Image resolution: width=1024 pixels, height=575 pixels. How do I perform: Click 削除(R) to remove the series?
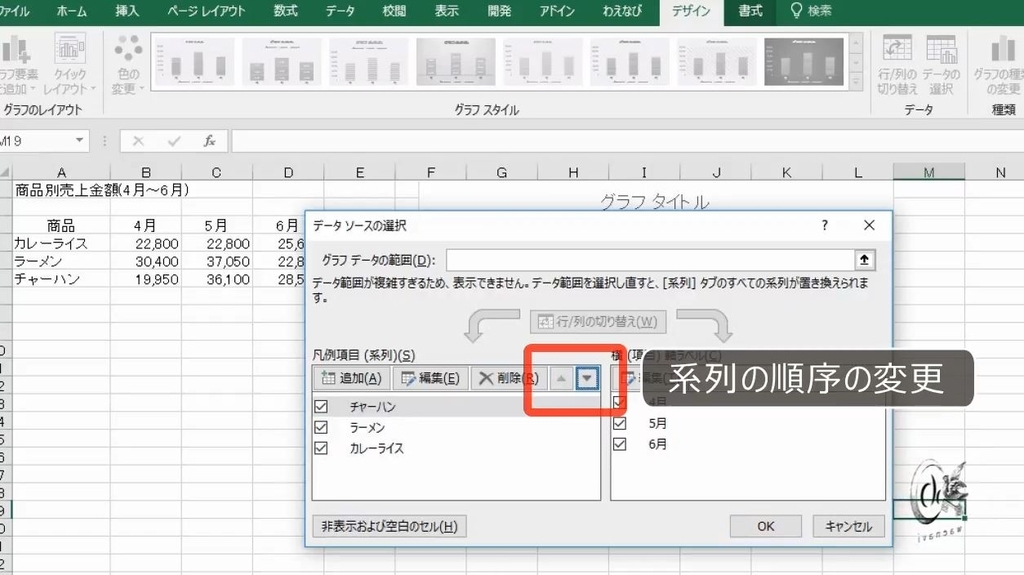pos(509,378)
